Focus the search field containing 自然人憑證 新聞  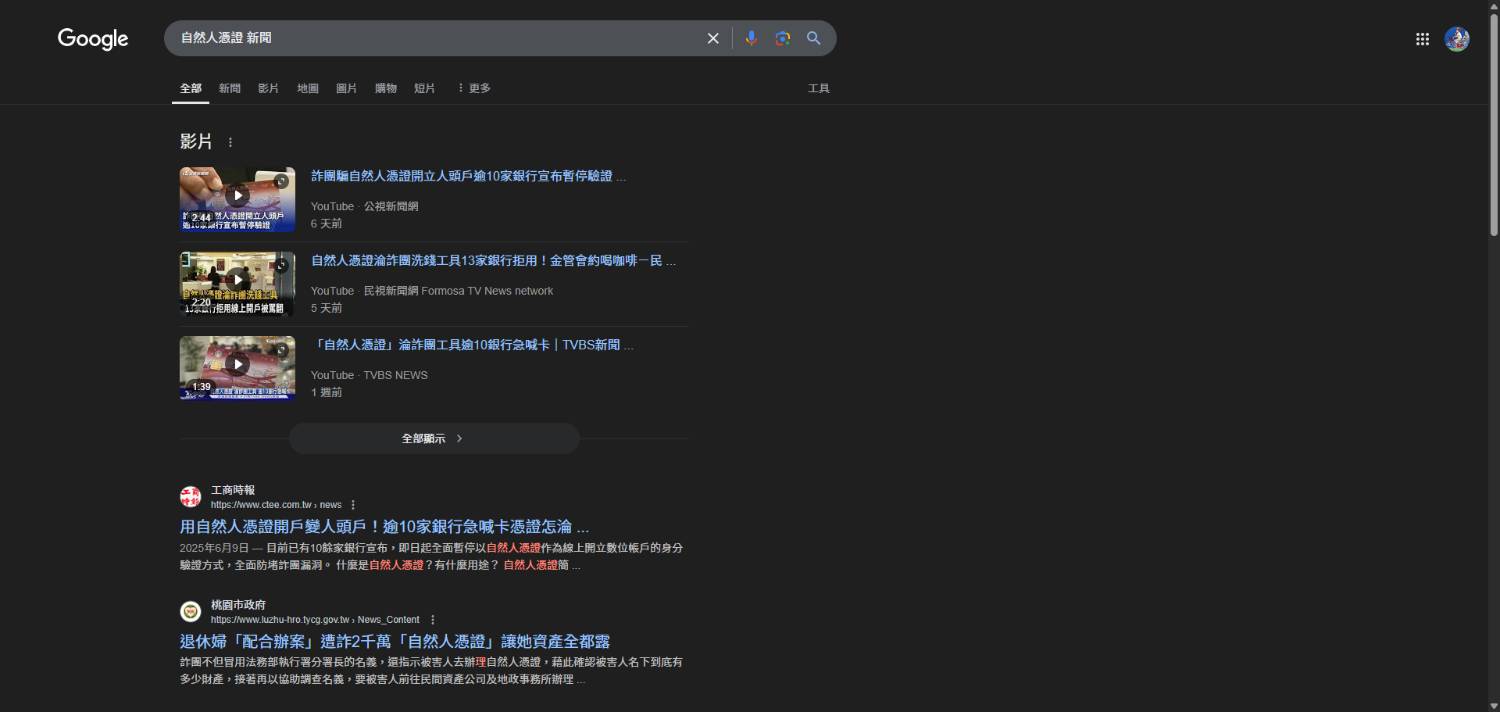(435, 38)
